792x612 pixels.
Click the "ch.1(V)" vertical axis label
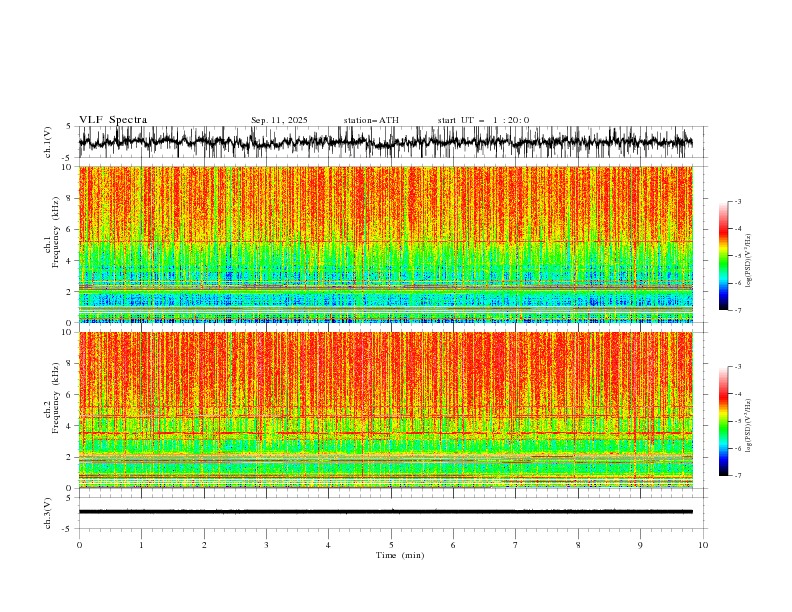click(48, 142)
